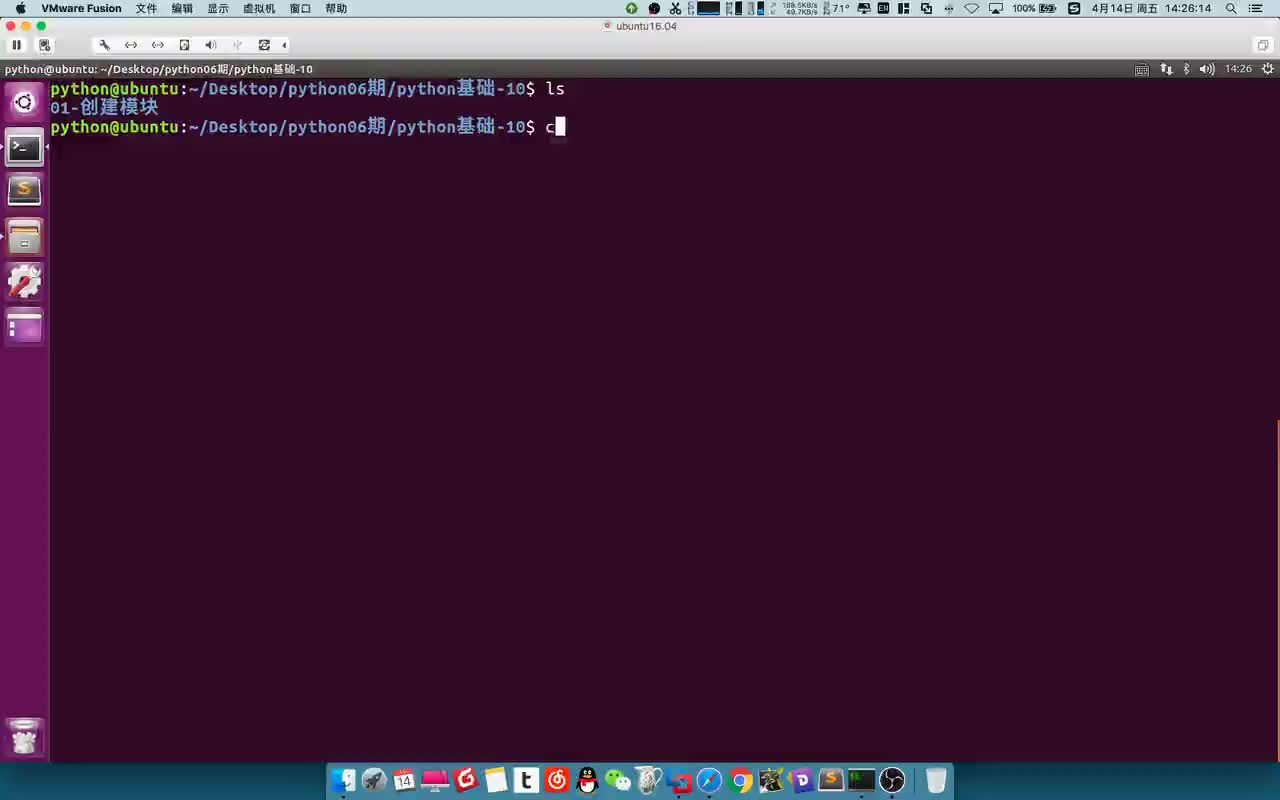The width and height of the screenshot is (1280, 800).
Task: Open the network indicator dropdown in Ubuntu panel
Action: 1167,69
